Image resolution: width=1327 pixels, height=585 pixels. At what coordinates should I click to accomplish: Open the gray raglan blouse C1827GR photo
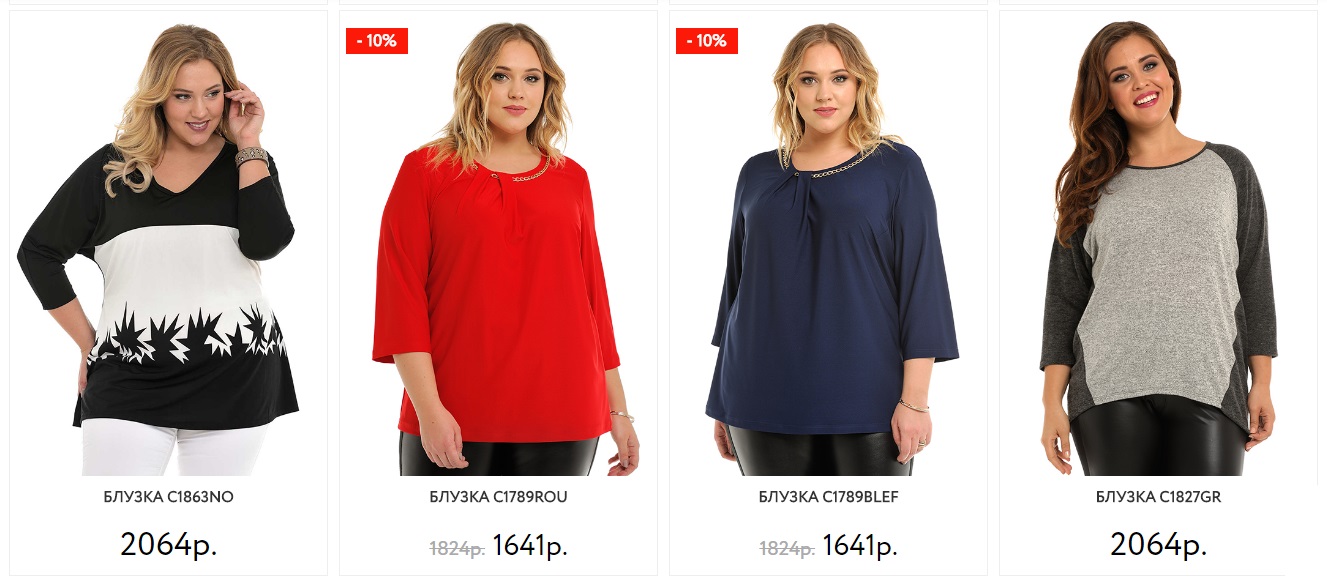tap(1158, 248)
